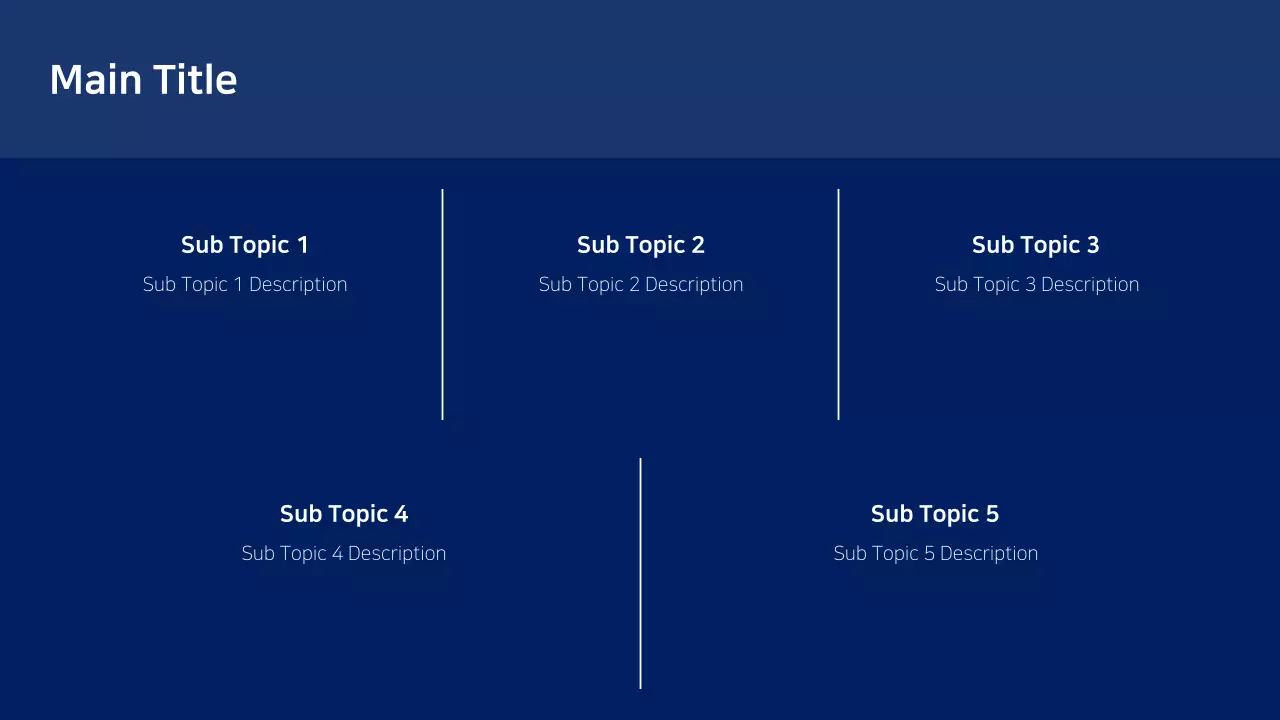Click the Sub Topic 3 Description text

(x=1036, y=284)
